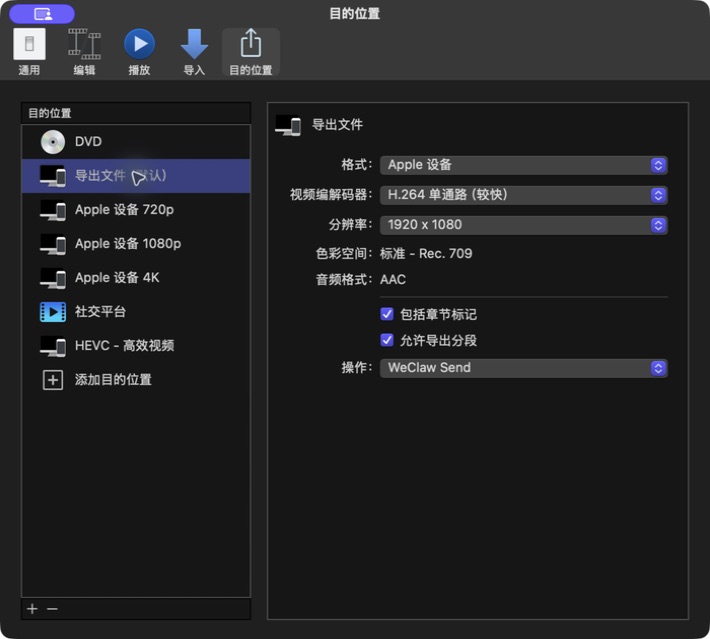This screenshot has height=639, width=710.
Task: Click the 视频编解码器 label
Action: [331, 195]
